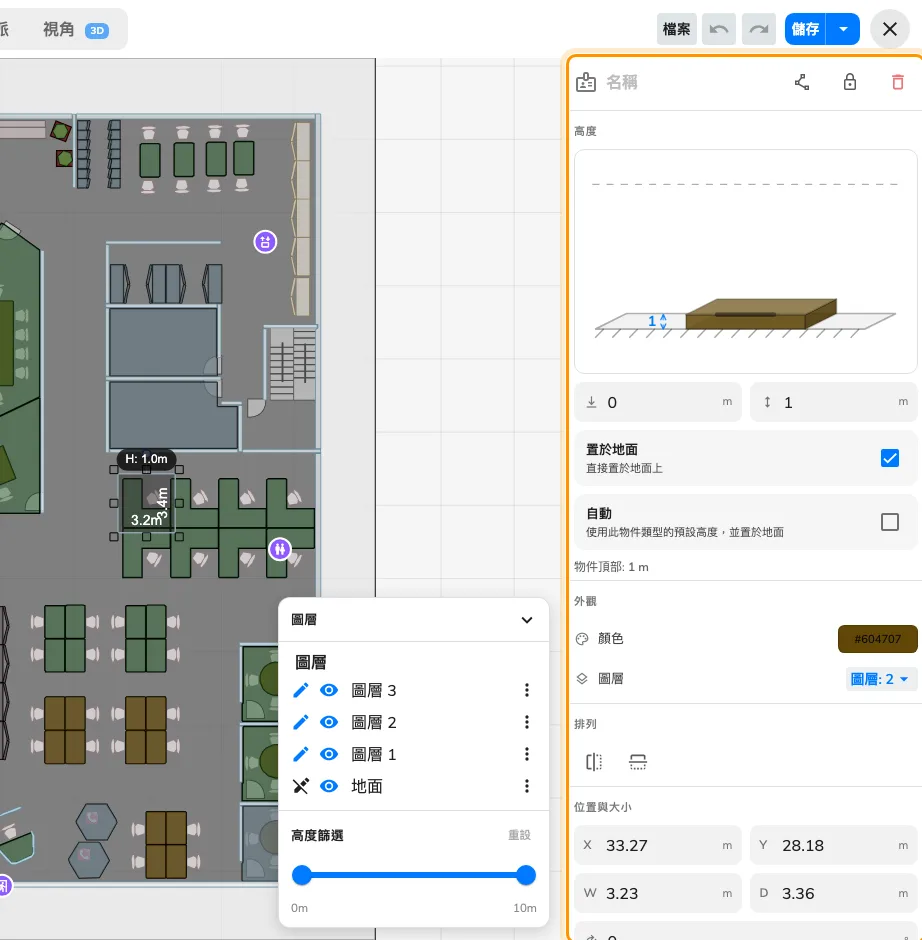The height and width of the screenshot is (940, 922).
Task: Click the 0m height filter slider handle
Action: 302,875
